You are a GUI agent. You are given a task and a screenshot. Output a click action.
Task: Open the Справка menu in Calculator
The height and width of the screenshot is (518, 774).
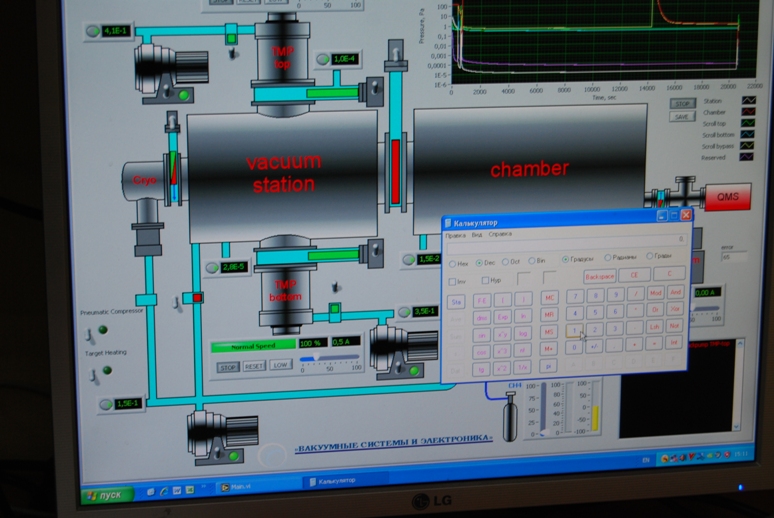(500, 234)
